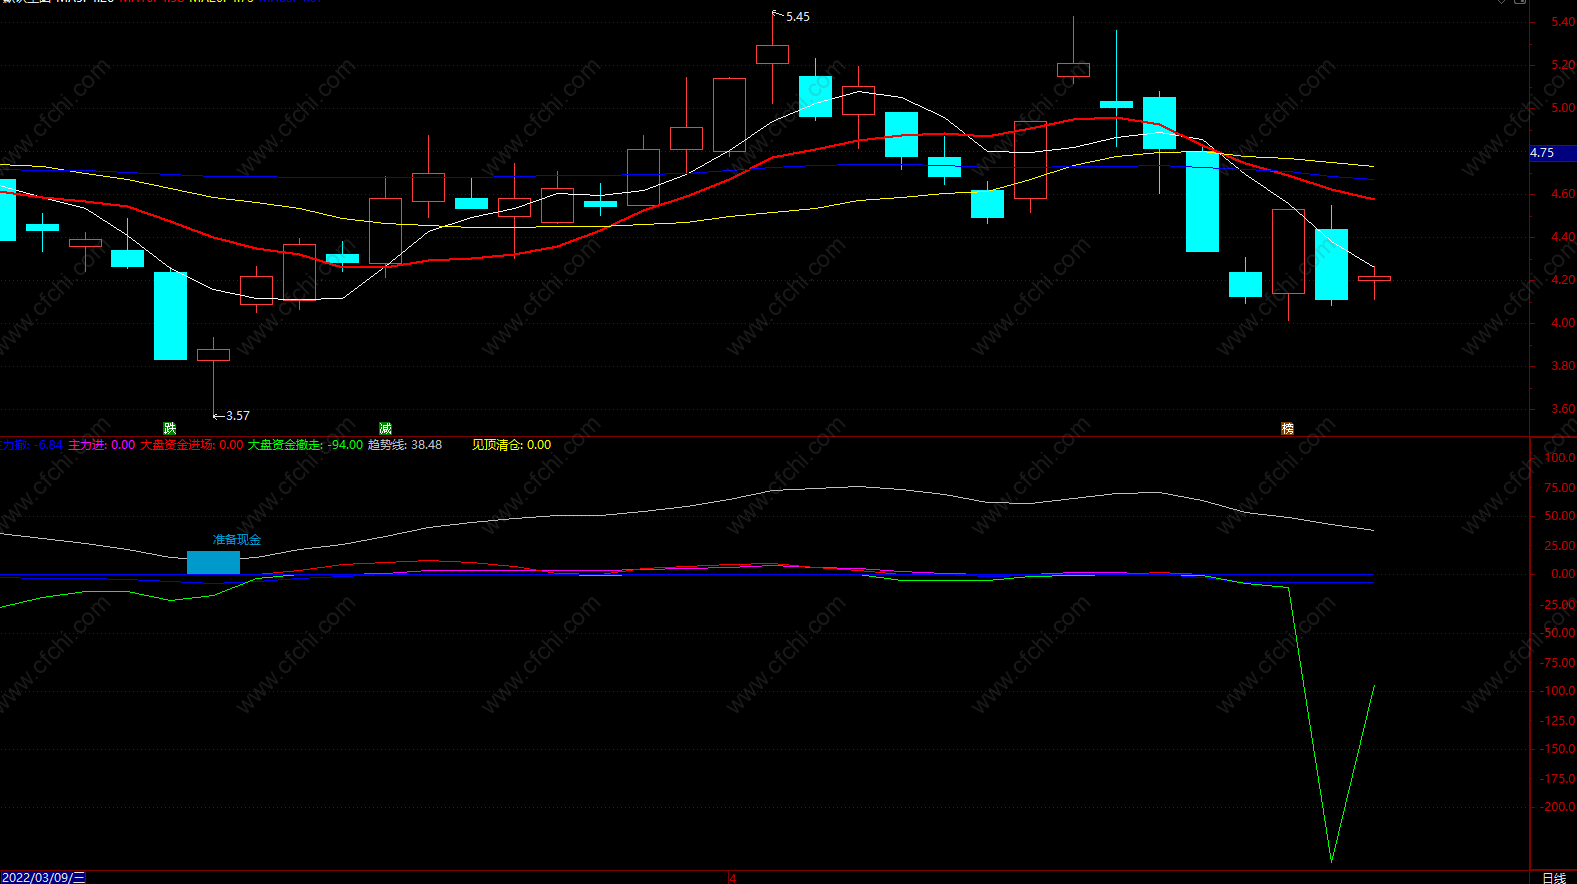Click the blue 准备现金 signal bar

pyautogui.click(x=213, y=562)
